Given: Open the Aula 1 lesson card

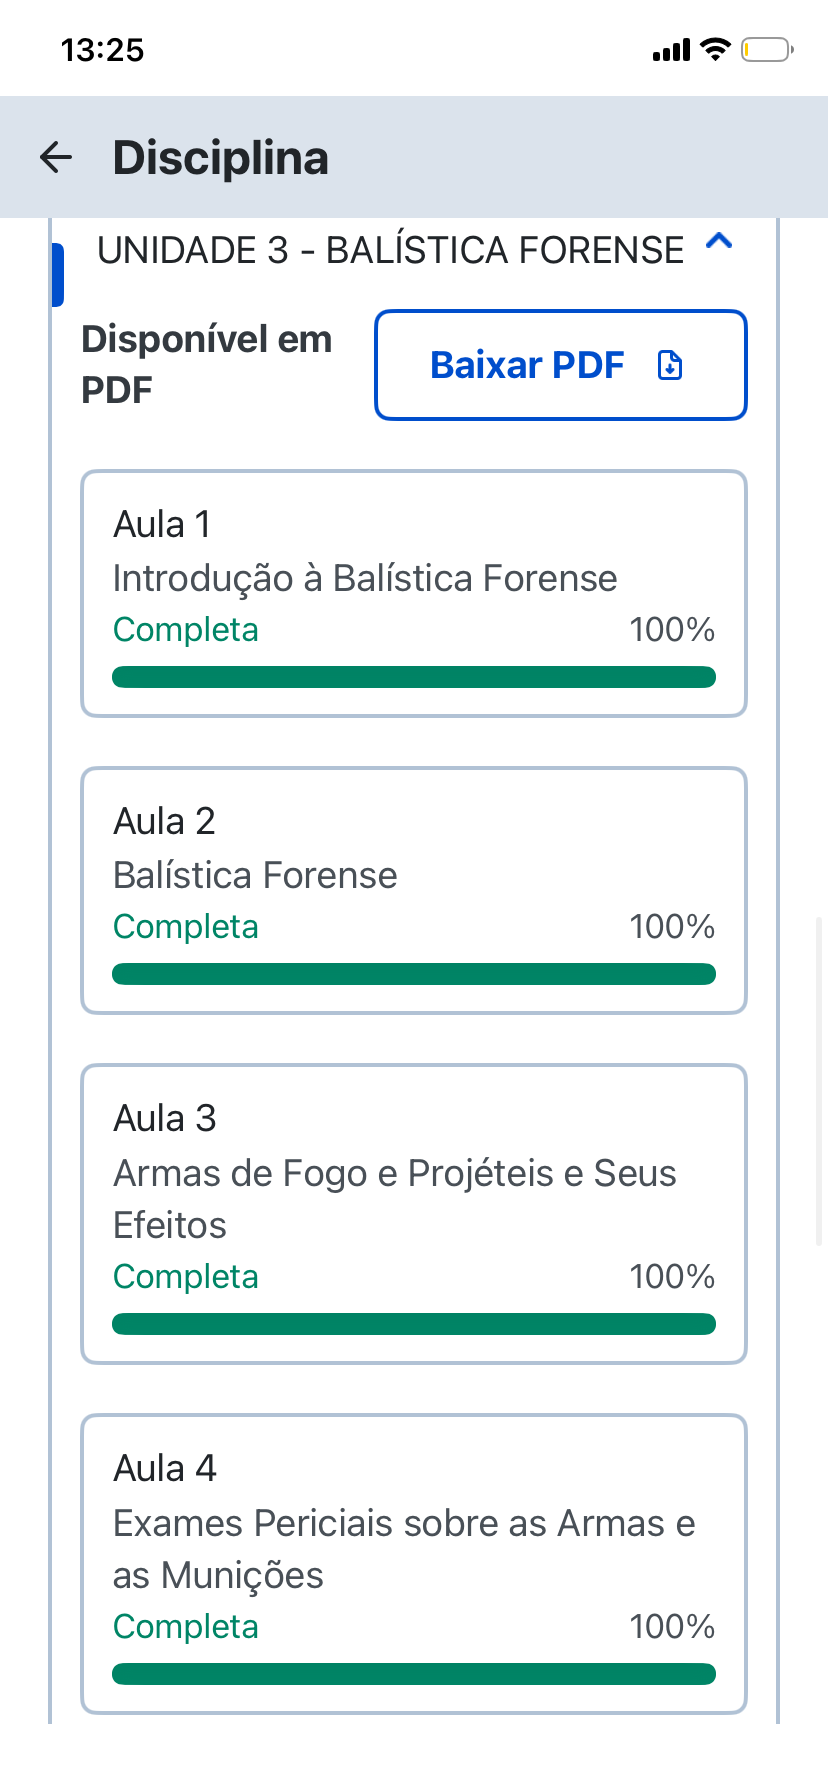Looking at the screenshot, I should pos(414,594).
